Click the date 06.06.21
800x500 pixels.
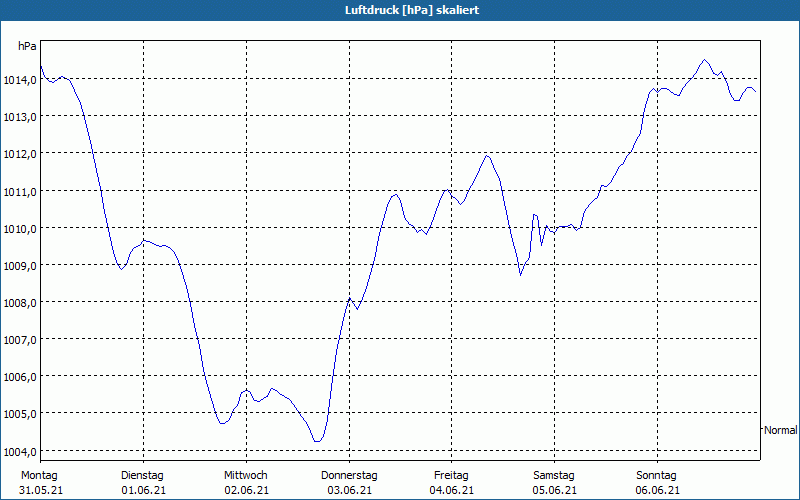[658, 490]
